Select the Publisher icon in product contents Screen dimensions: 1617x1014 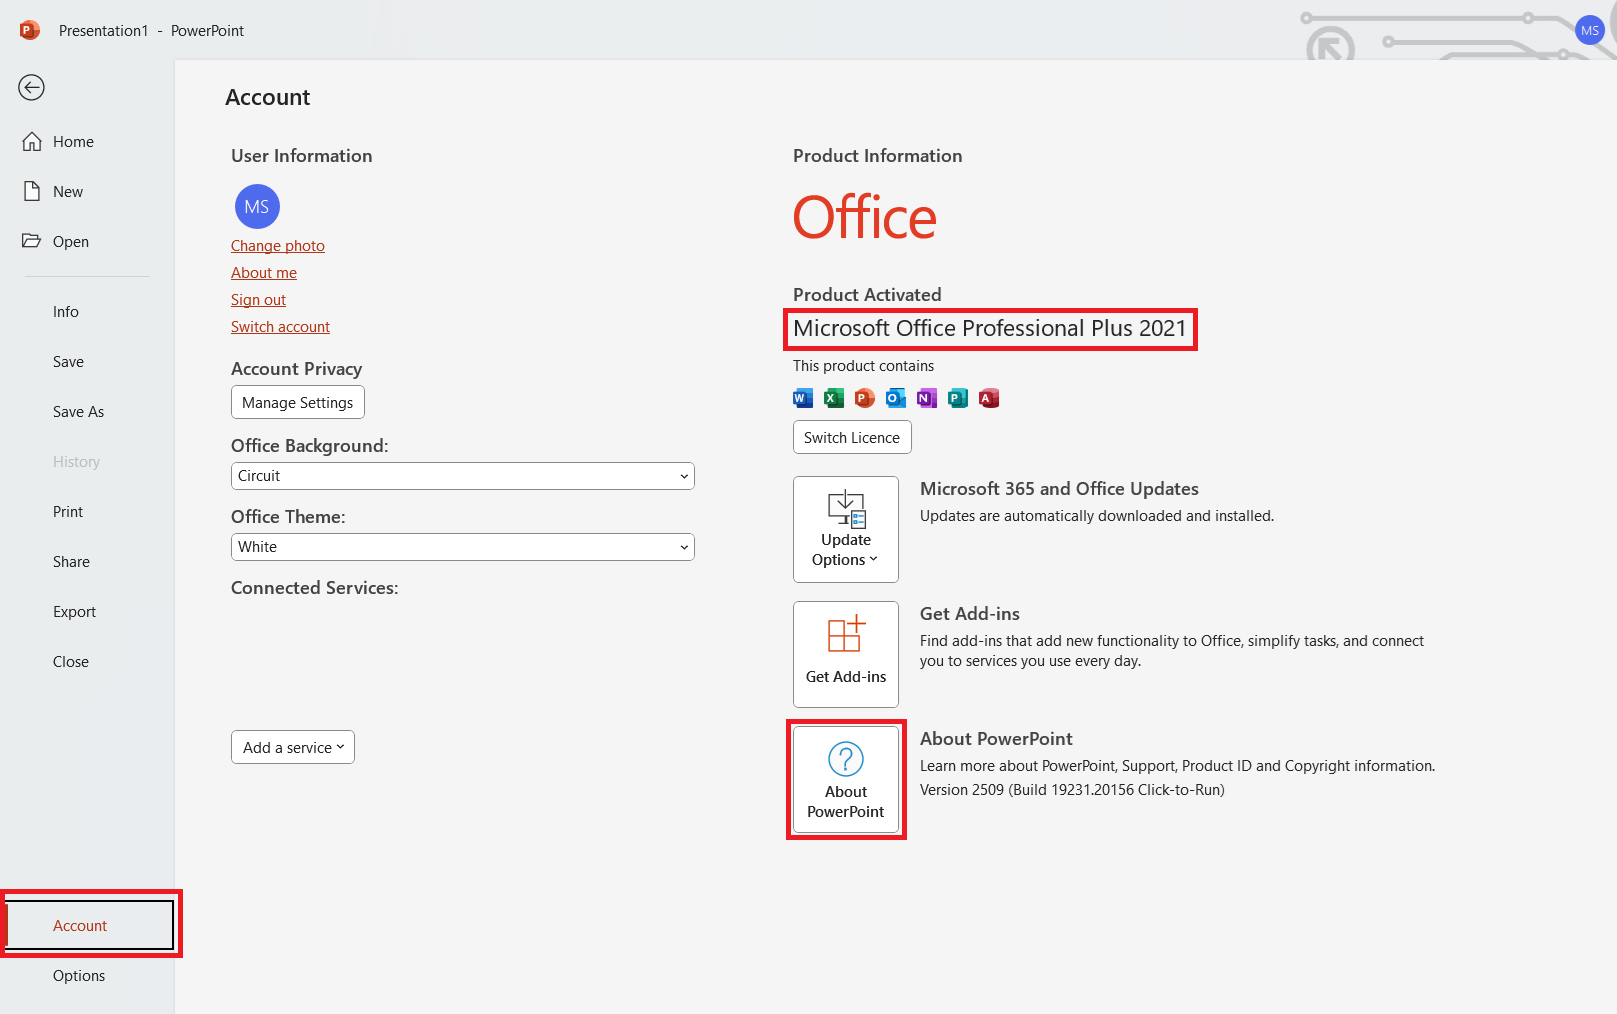[x=957, y=397]
